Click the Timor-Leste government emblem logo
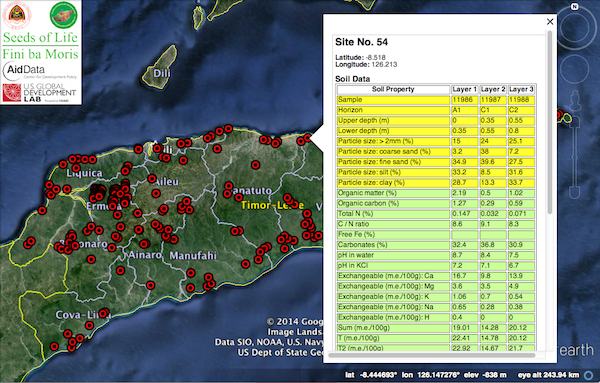 pyautogui.click(x=17, y=15)
